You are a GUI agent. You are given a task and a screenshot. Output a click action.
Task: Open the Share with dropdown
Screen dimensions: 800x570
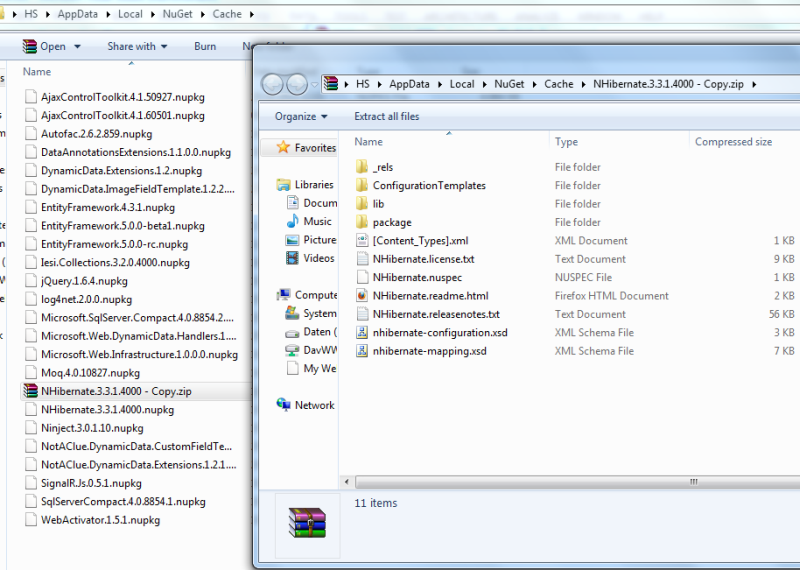[137, 46]
